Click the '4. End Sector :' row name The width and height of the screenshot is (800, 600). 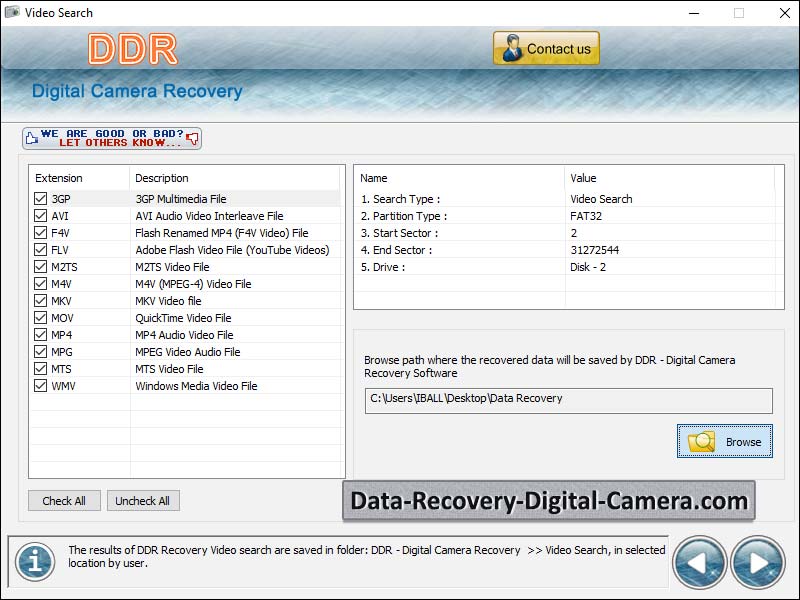(396, 250)
